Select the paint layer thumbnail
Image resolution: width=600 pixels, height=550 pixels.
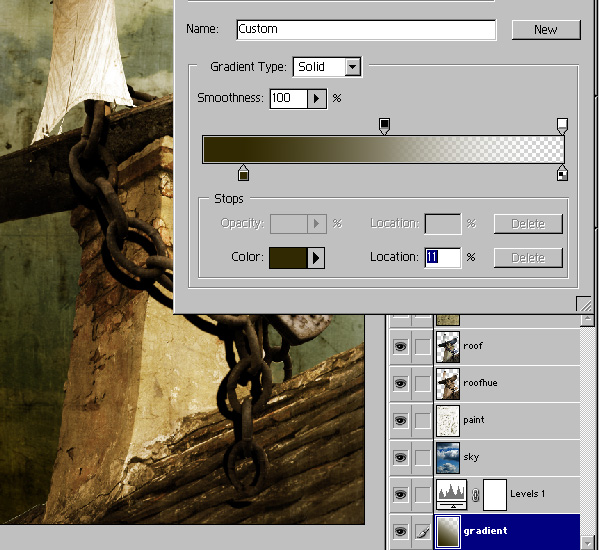point(448,421)
